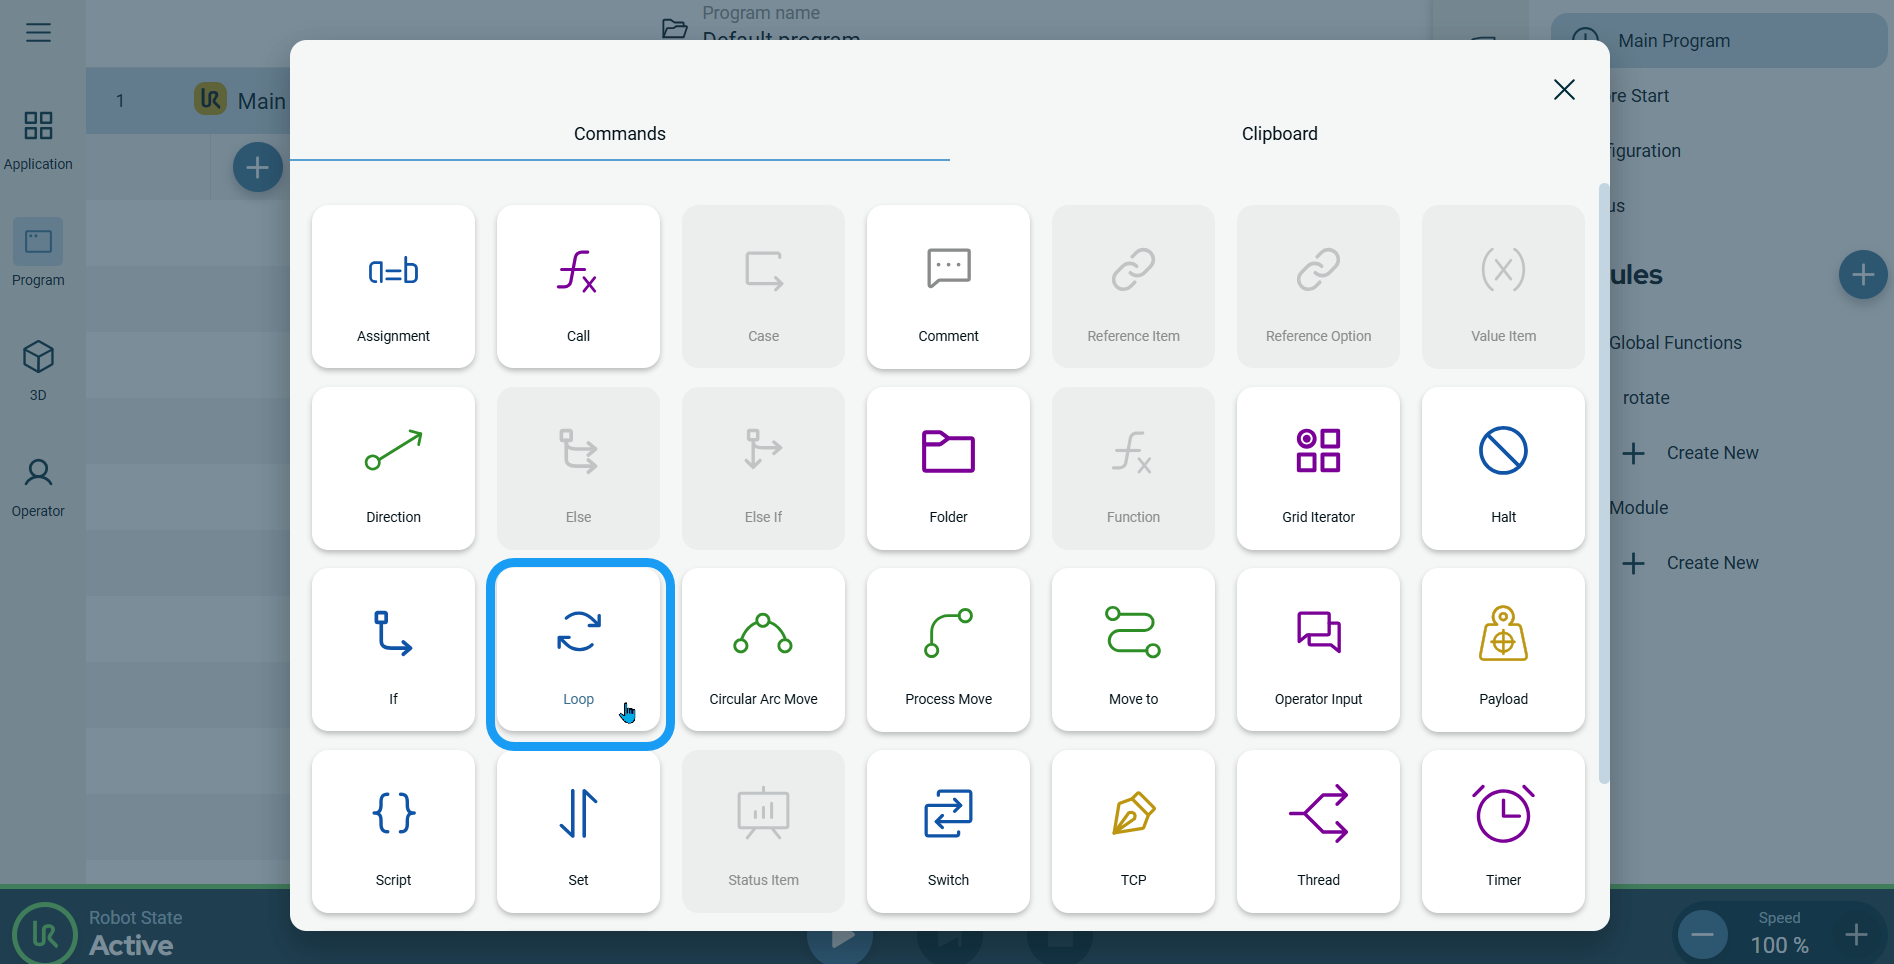The height and width of the screenshot is (964, 1894).
Task: Insert an Operator Input command
Action: click(1318, 651)
